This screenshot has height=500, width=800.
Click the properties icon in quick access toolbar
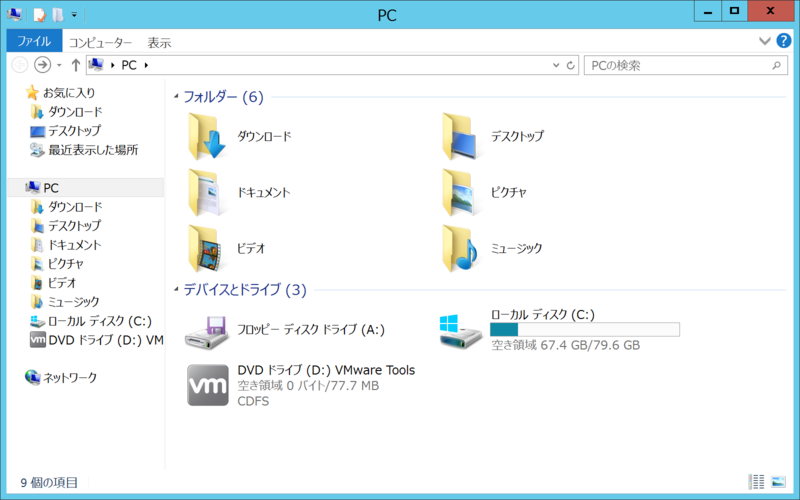click(39, 14)
